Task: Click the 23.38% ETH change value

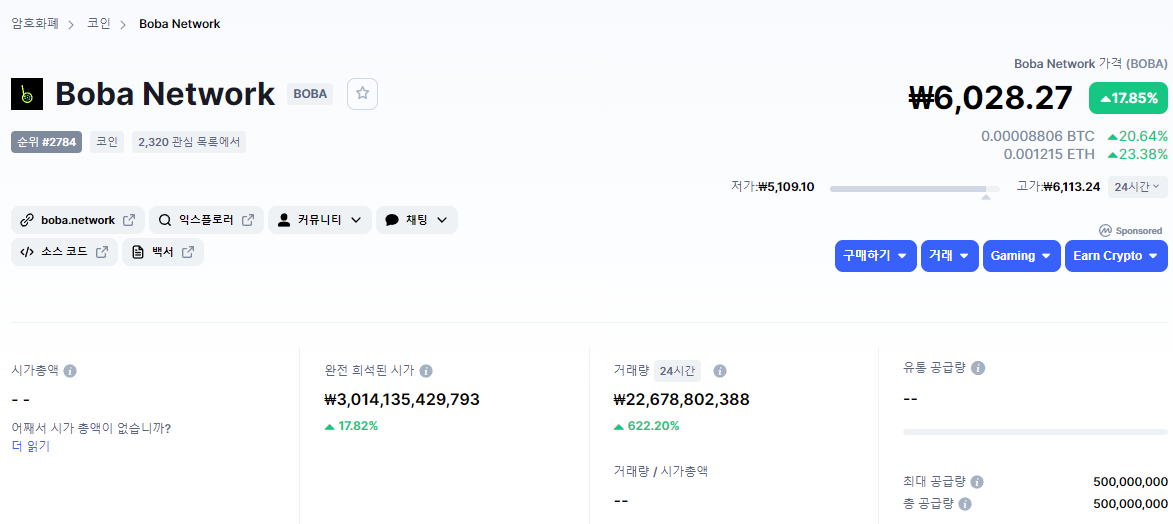Action: click(x=1137, y=154)
